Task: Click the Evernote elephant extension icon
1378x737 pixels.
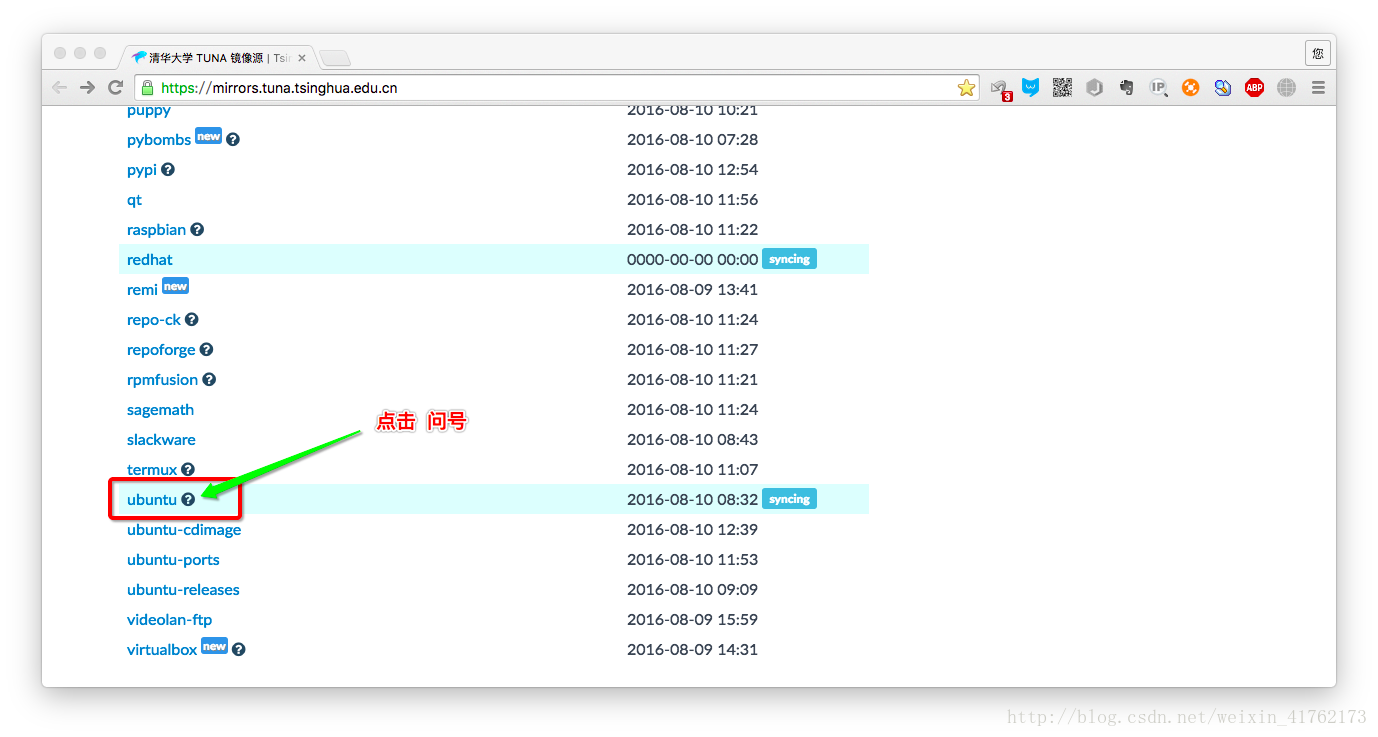Action: (1126, 88)
